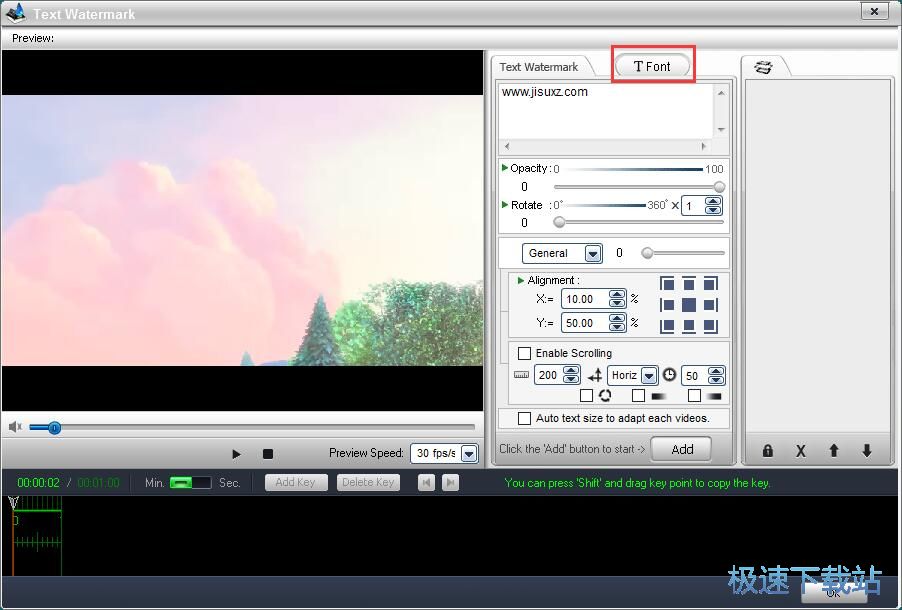The image size is (902, 610).
Task: Click the Add Key button
Action: tap(296, 482)
